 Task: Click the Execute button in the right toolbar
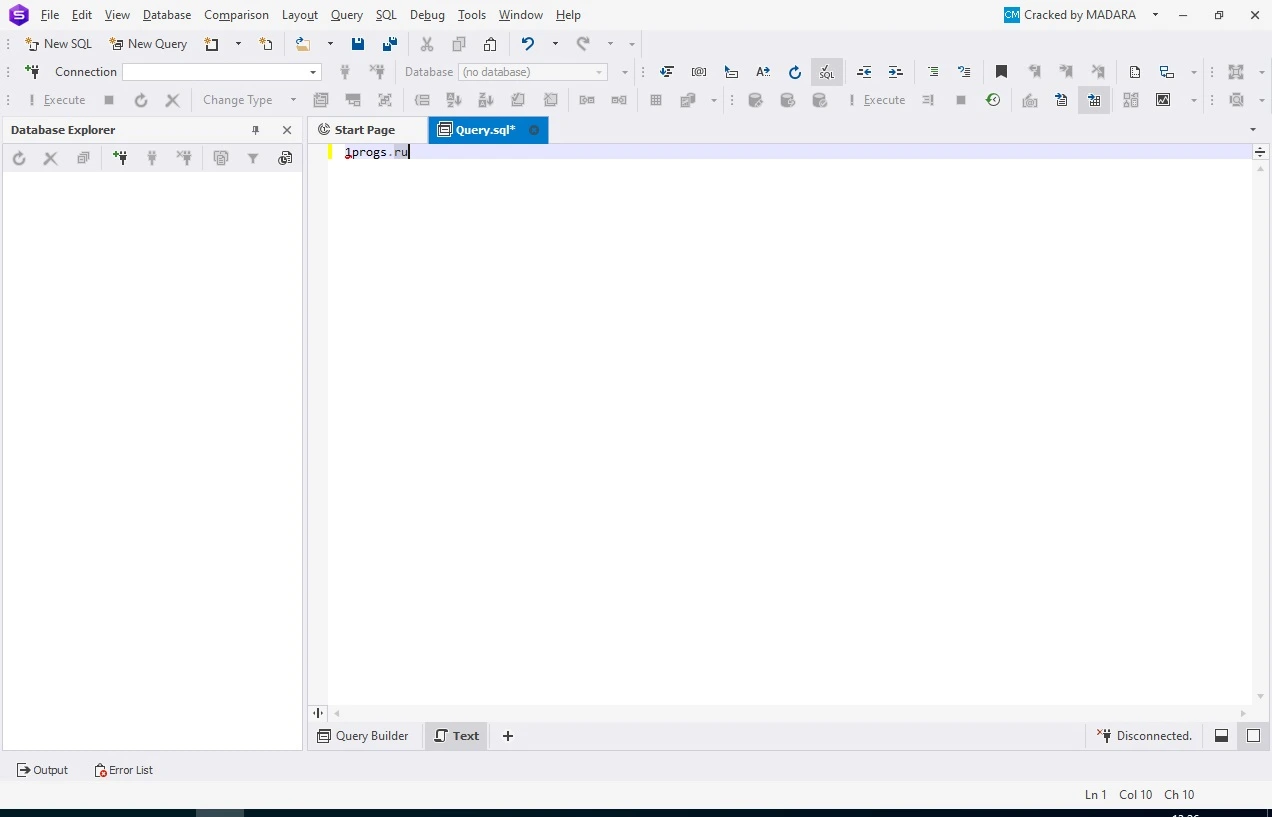[877, 100]
